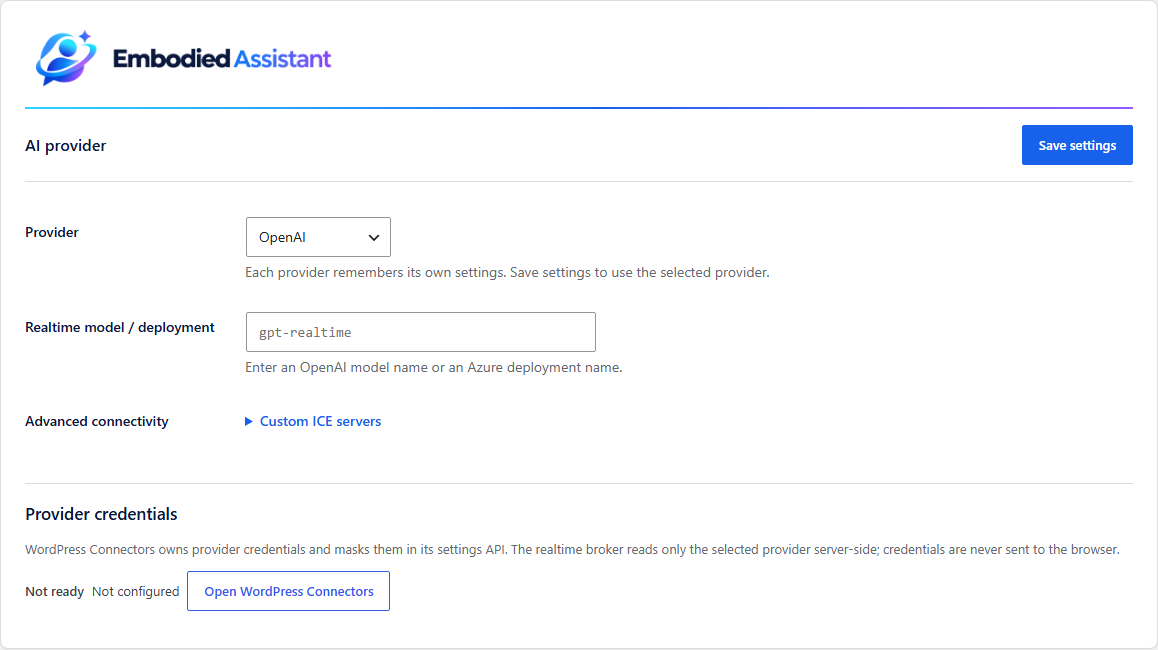Click the hint 'Each provider remembers its own settings'
1158x650 pixels.
pyautogui.click(x=507, y=273)
